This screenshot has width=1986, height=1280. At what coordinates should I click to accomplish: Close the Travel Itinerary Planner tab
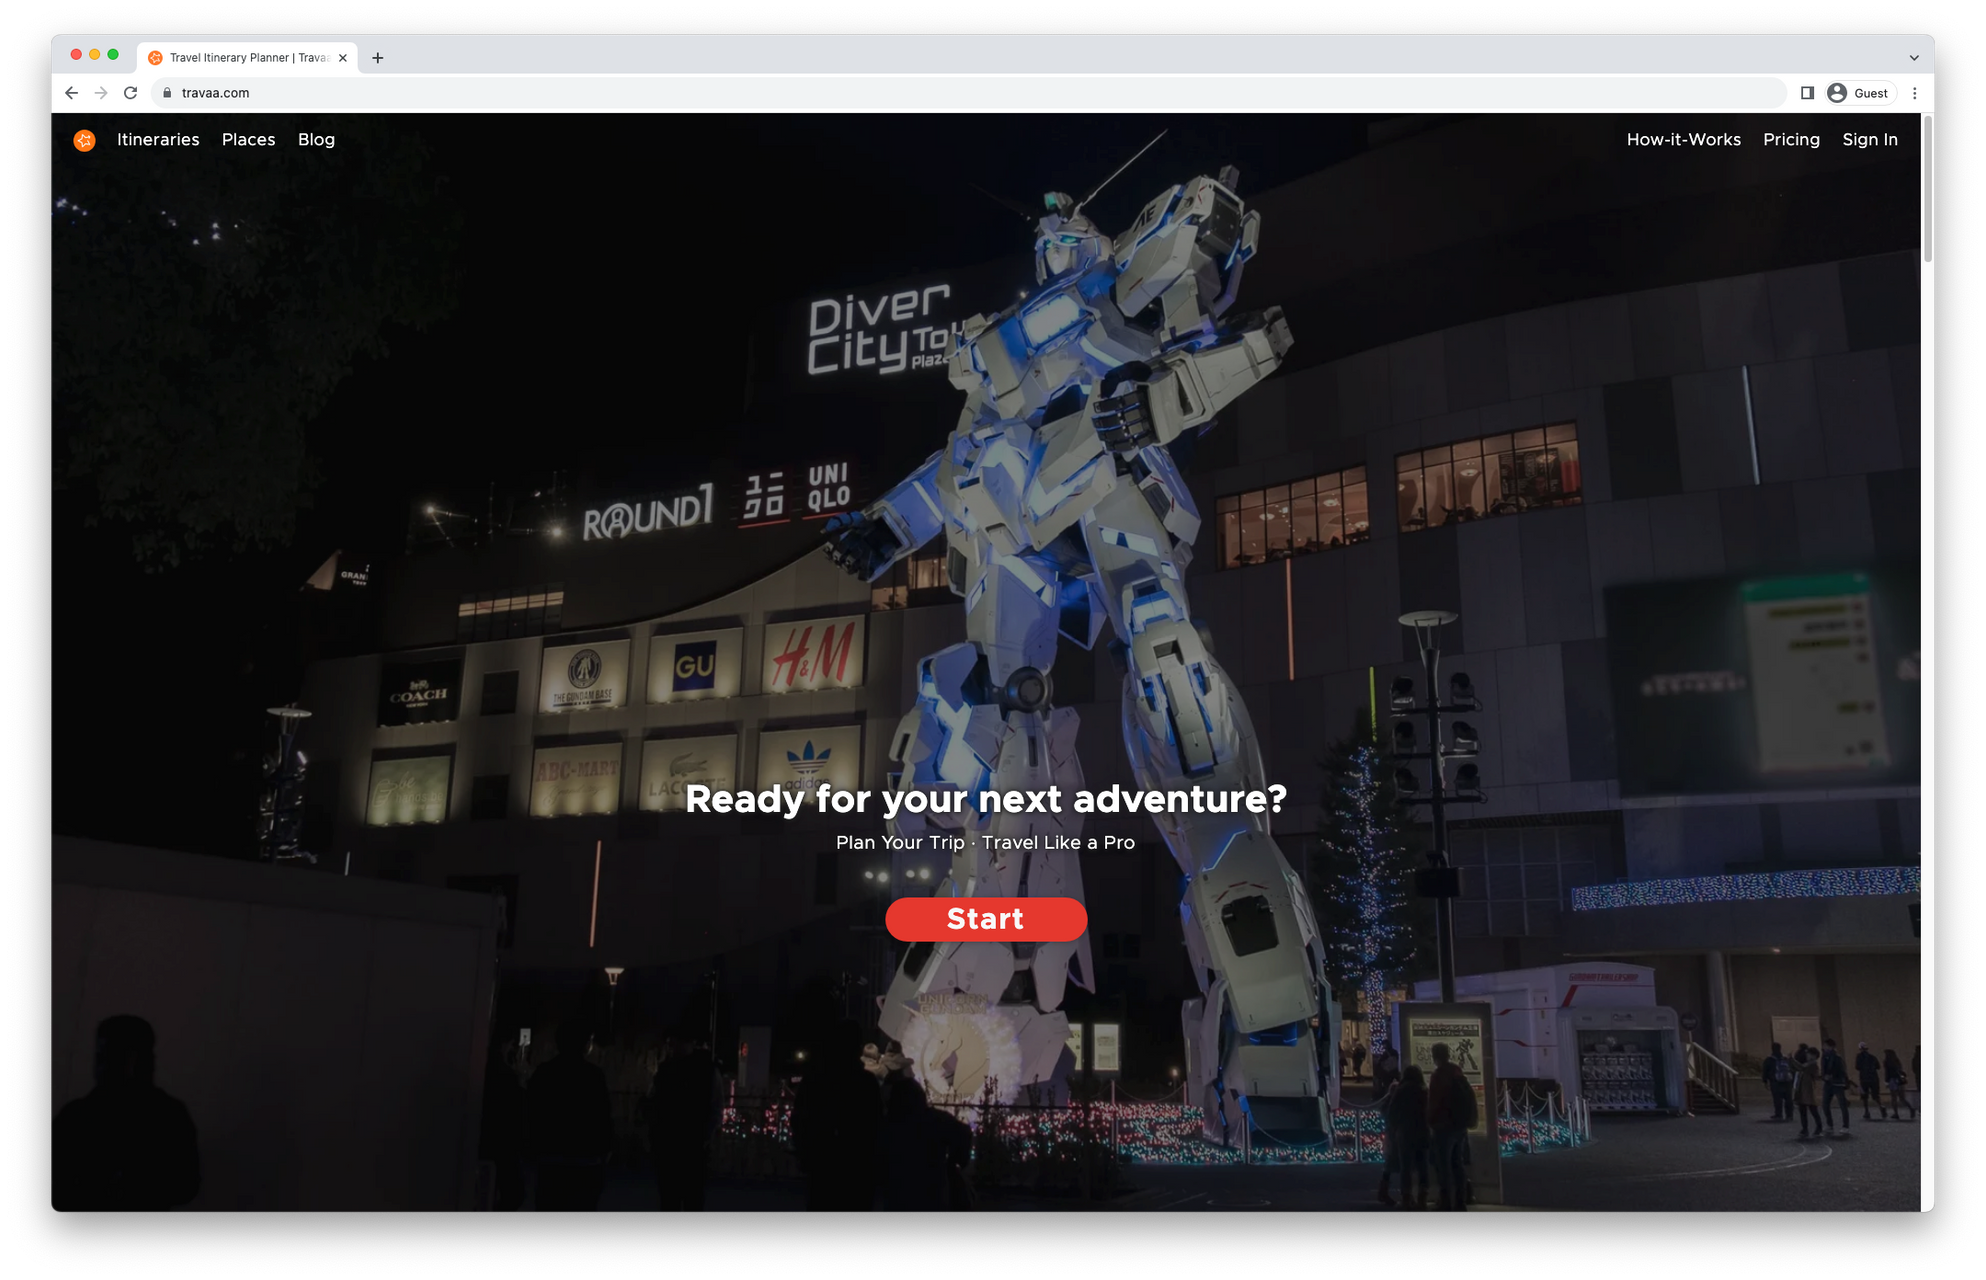(x=343, y=58)
